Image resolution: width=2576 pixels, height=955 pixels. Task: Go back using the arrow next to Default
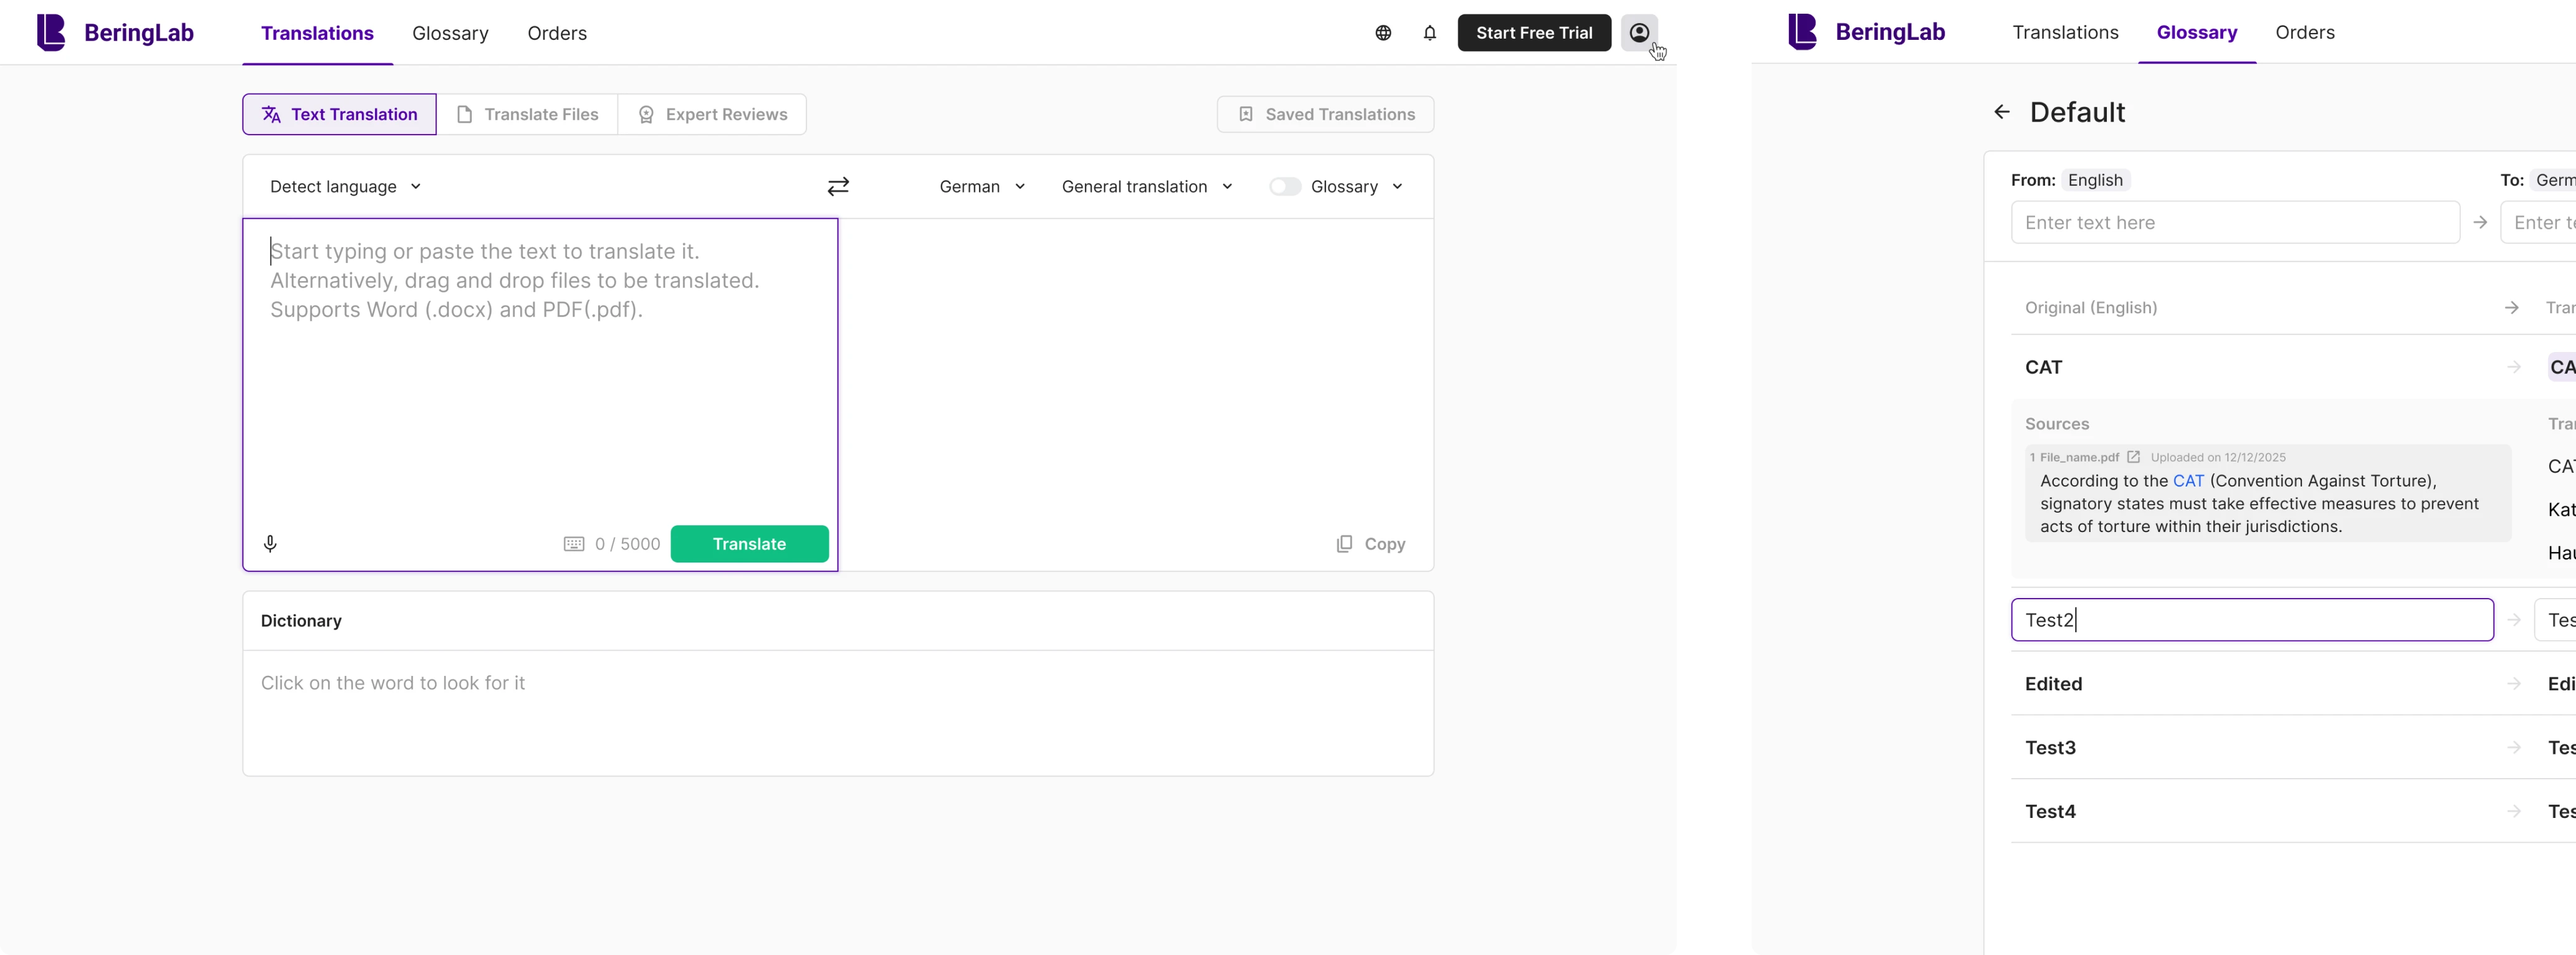coord(2002,112)
